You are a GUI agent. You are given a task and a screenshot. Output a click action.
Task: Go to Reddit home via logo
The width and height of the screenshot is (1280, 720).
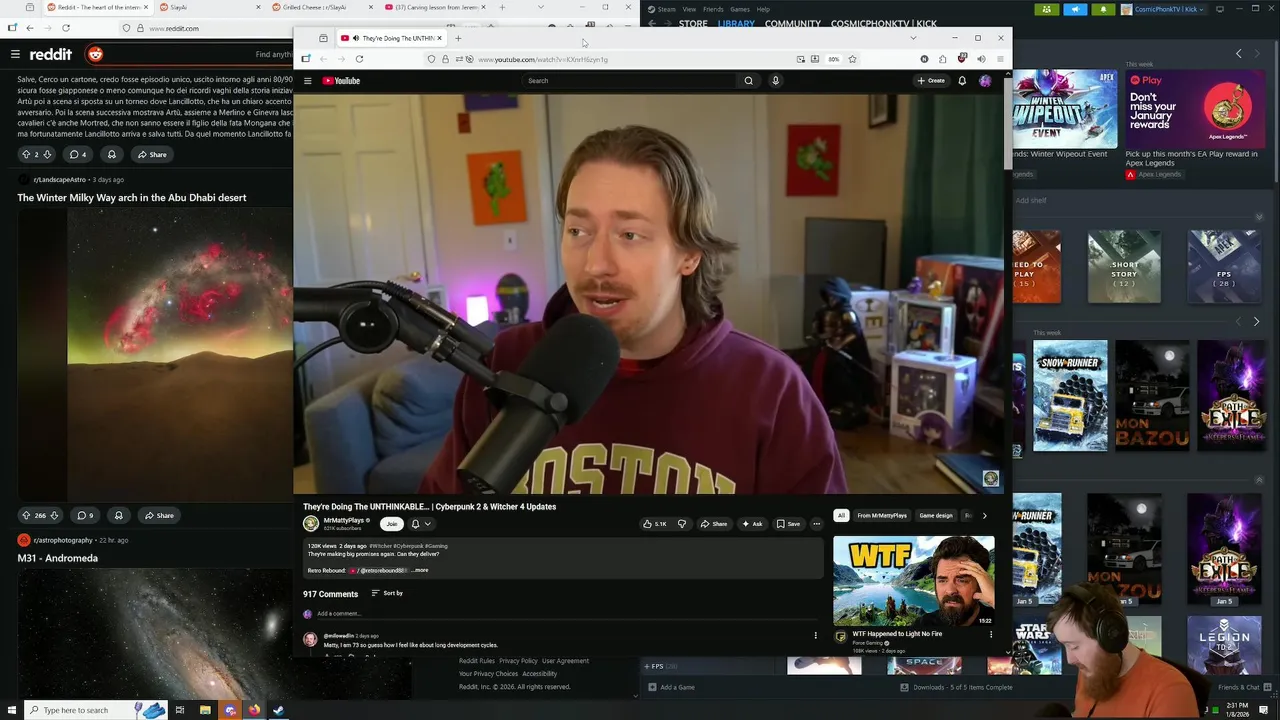coord(51,54)
